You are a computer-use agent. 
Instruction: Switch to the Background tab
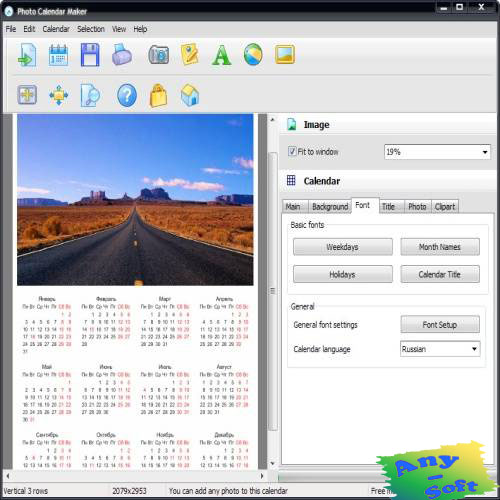pos(330,207)
